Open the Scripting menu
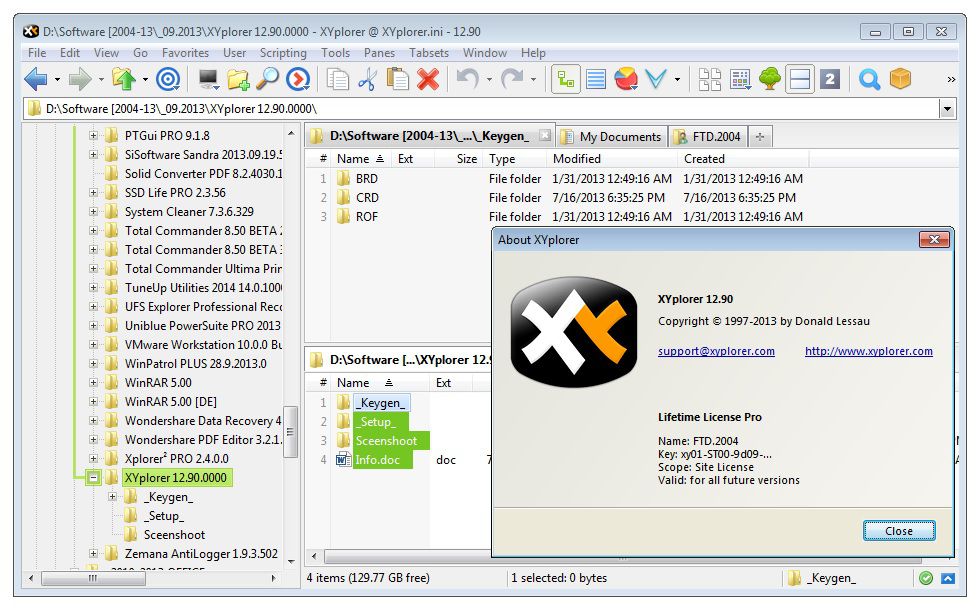Image resolution: width=978 pixels, height=609 pixels. coord(283,53)
